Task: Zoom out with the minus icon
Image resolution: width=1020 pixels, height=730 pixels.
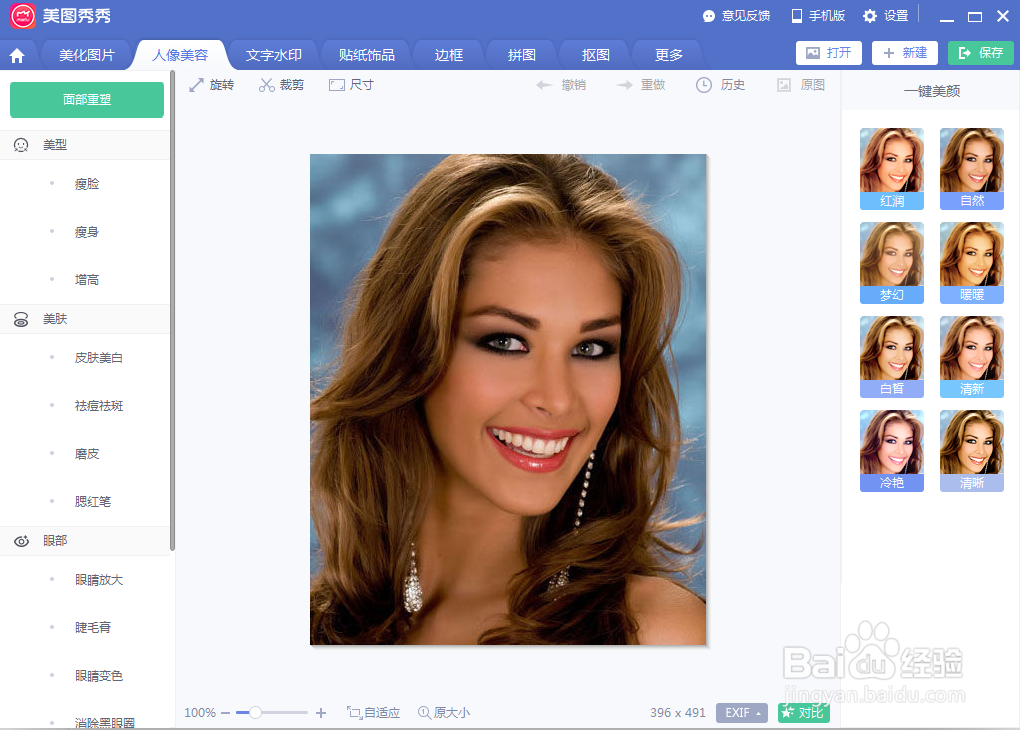Action: (x=226, y=713)
